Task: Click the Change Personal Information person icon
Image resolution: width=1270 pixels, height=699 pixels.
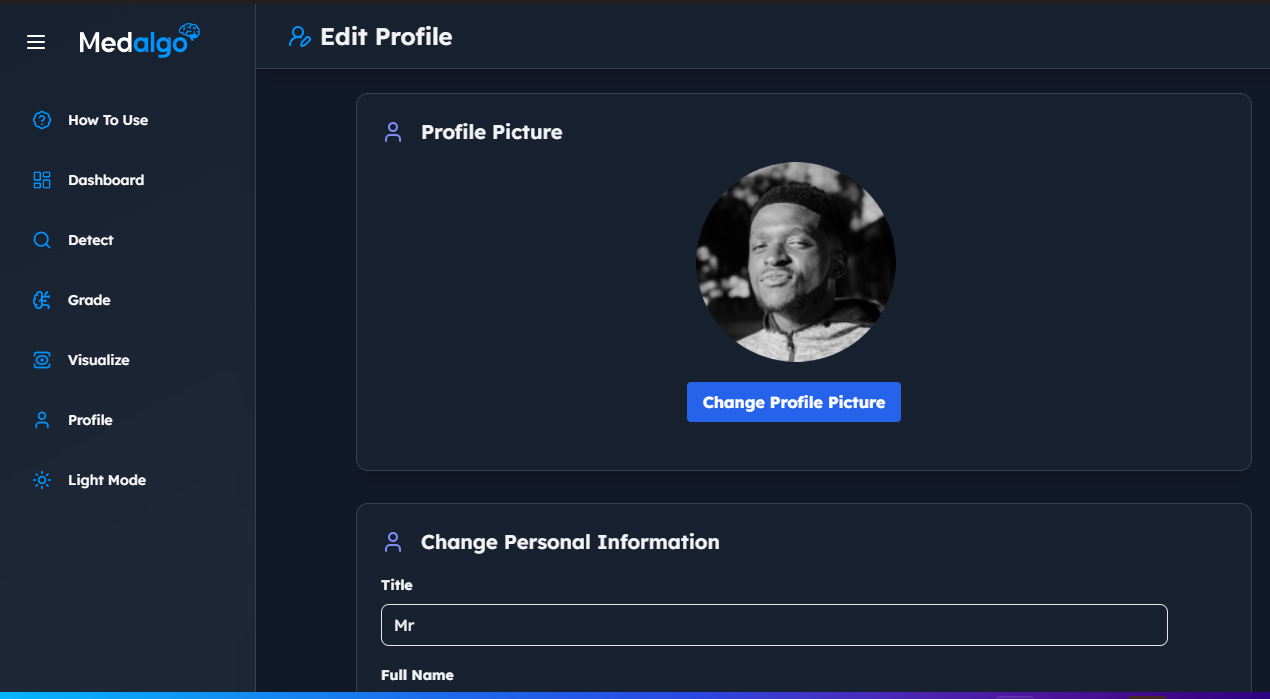Action: pos(392,542)
